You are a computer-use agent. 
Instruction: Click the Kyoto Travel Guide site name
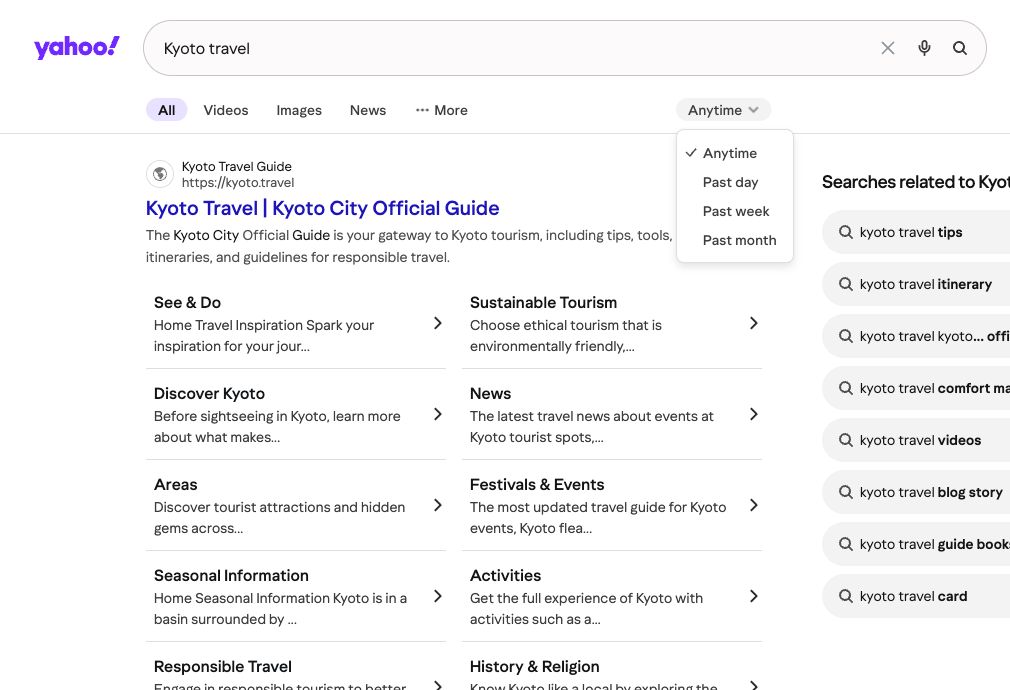click(x=236, y=166)
